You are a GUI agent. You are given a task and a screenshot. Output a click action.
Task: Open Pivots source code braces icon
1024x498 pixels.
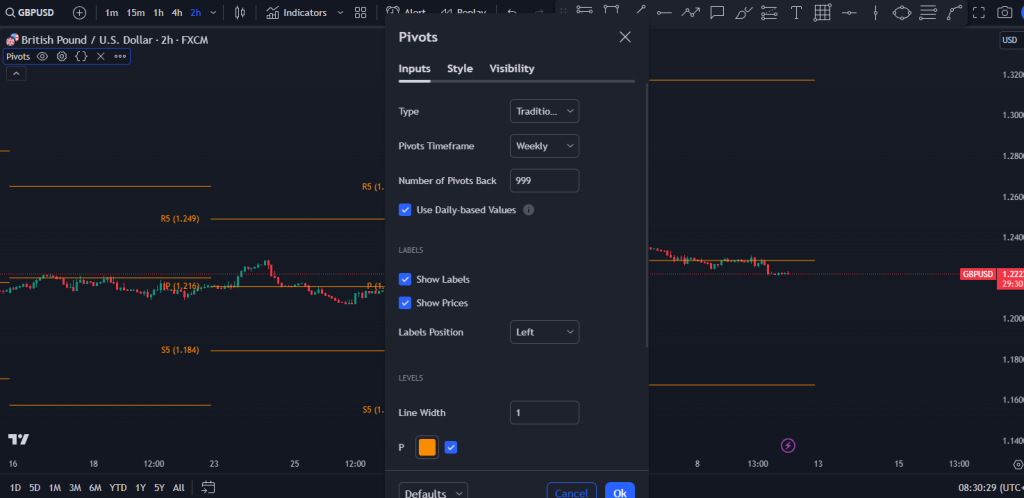[81, 56]
